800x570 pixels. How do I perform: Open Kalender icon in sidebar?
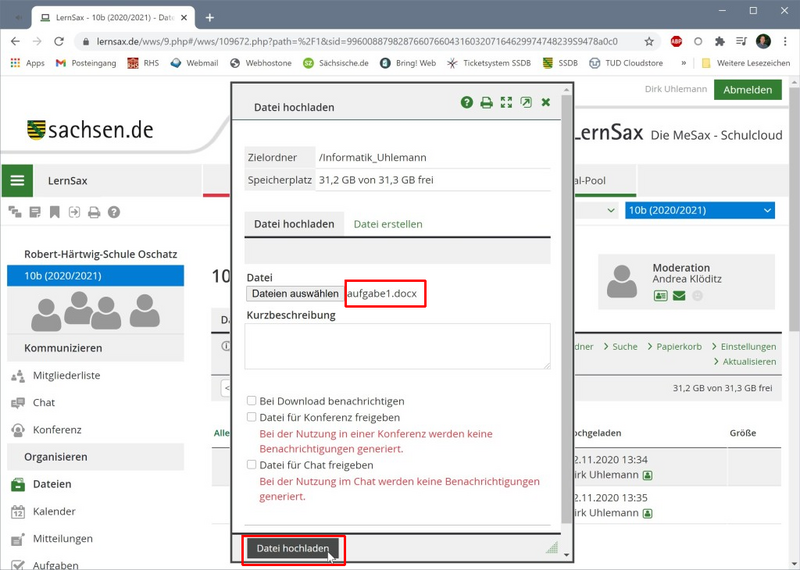(17, 512)
